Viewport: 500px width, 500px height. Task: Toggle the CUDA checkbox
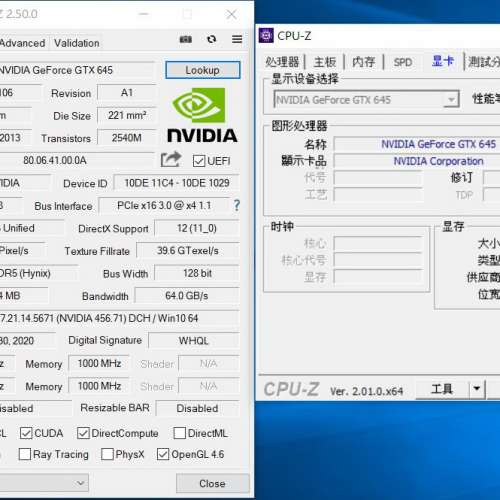click(x=26, y=433)
